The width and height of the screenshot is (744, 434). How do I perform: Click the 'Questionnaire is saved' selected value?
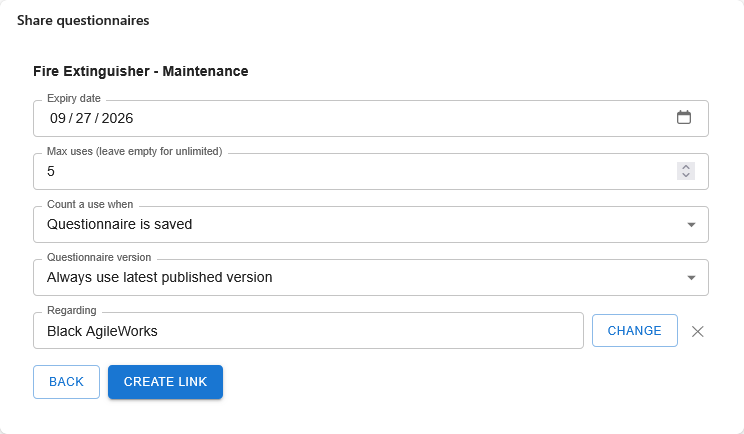(x=120, y=224)
